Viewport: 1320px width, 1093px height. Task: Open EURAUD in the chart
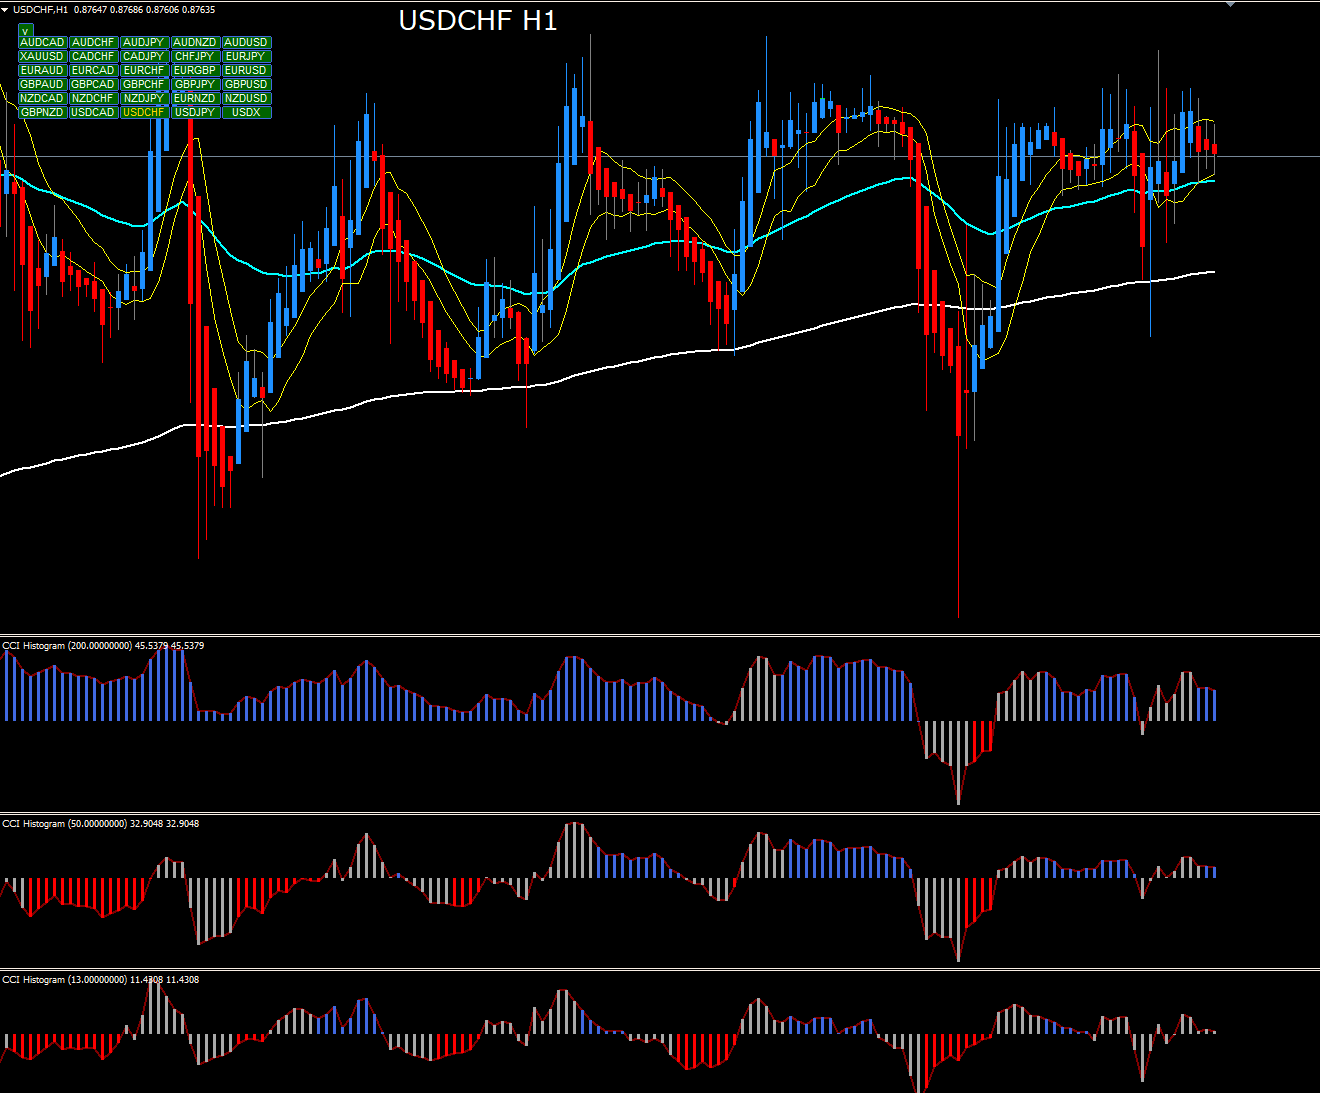tap(42, 71)
